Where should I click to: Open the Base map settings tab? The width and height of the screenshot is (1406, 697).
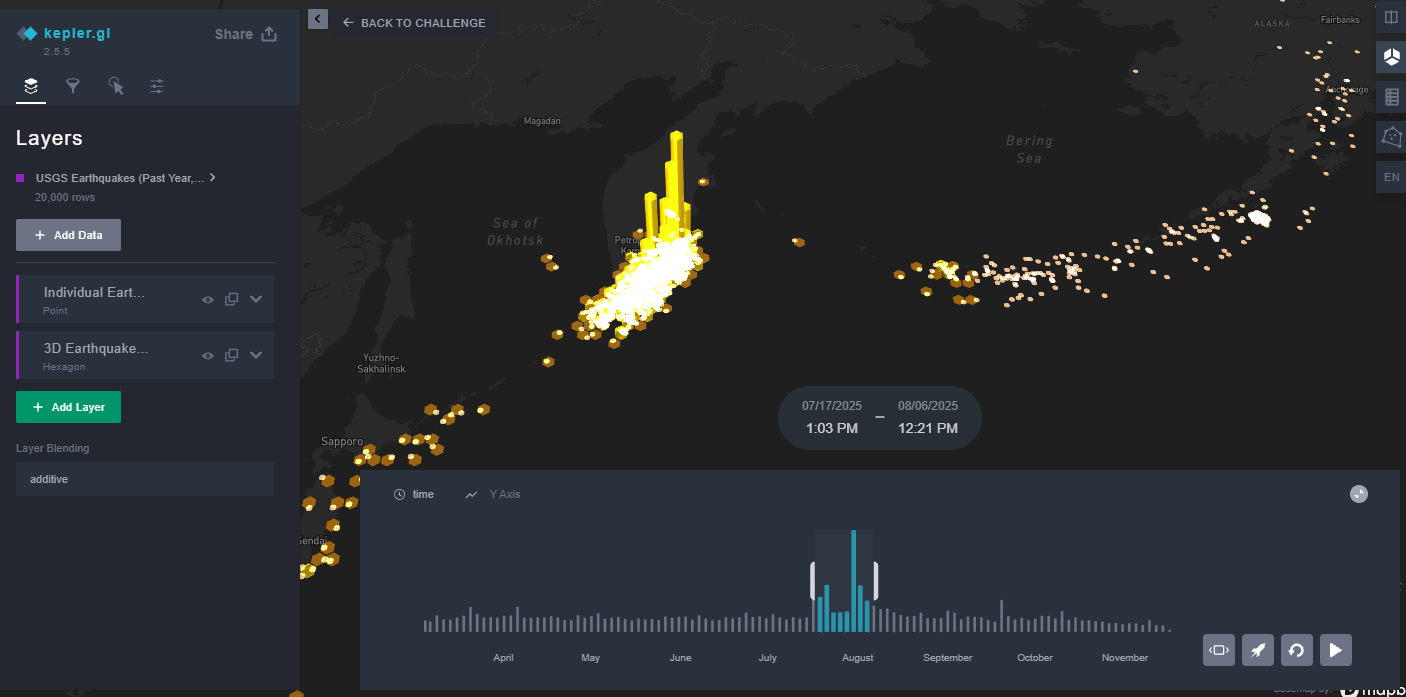157,87
